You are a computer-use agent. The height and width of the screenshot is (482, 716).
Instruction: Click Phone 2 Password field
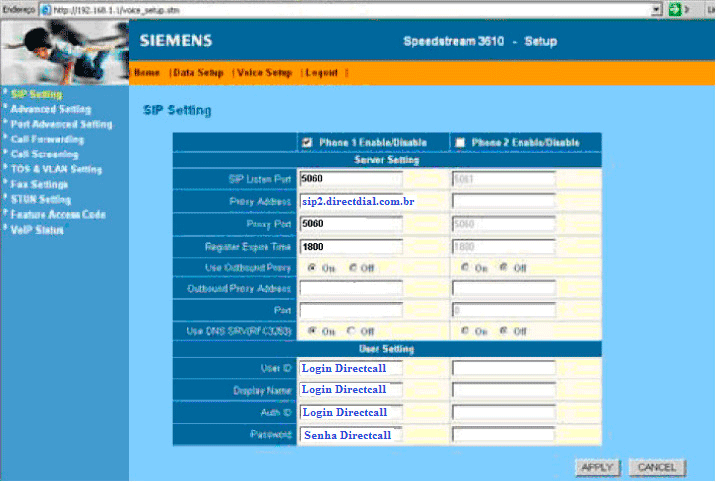(x=504, y=435)
